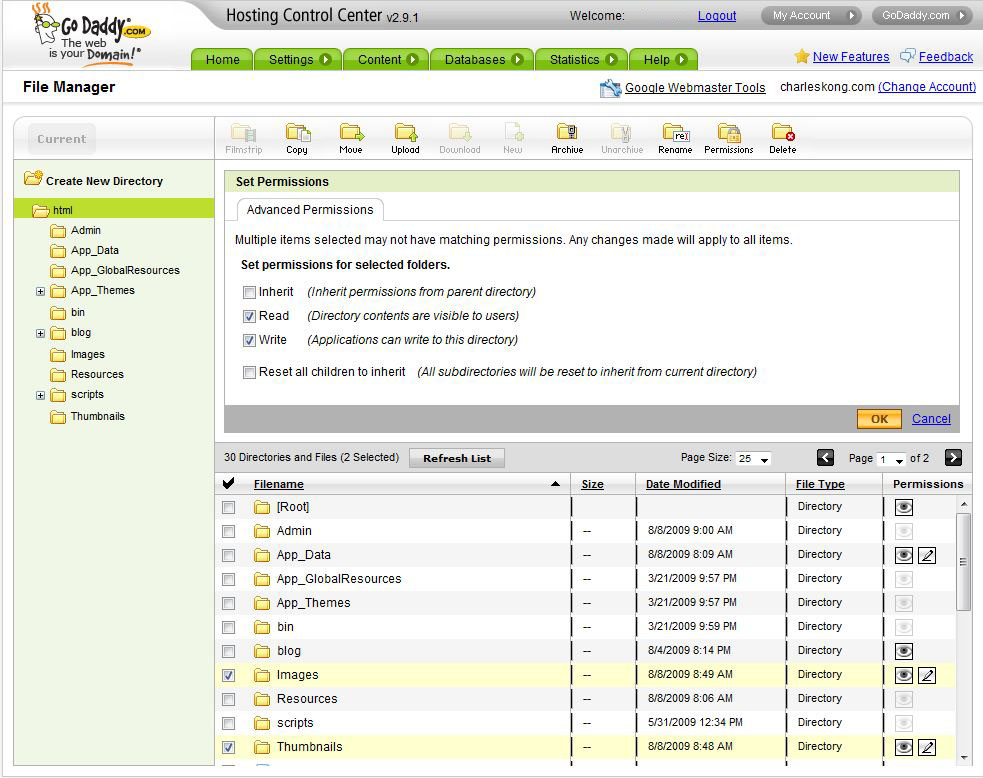Uncheck the Write permission checkbox

(250, 340)
